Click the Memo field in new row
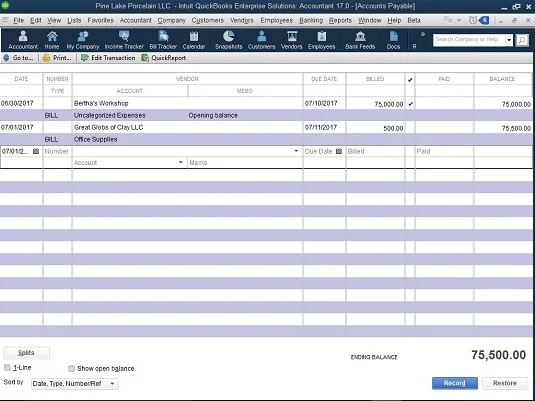Image resolution: width=535 pixels, height=401 pixels. [245, 162]
